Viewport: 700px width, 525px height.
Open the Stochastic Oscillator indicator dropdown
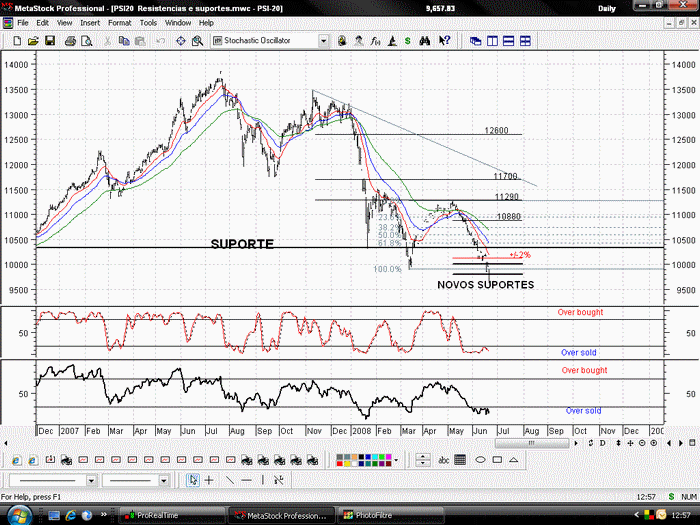tap(323, 41)
